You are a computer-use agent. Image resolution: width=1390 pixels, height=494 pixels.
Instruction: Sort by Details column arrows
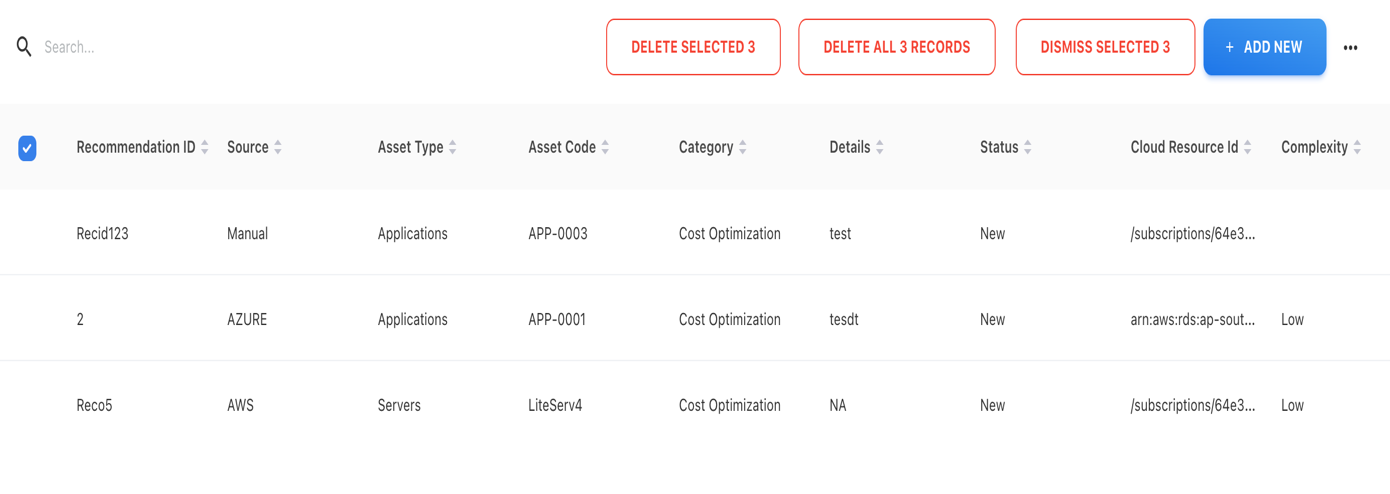[880, 147]
